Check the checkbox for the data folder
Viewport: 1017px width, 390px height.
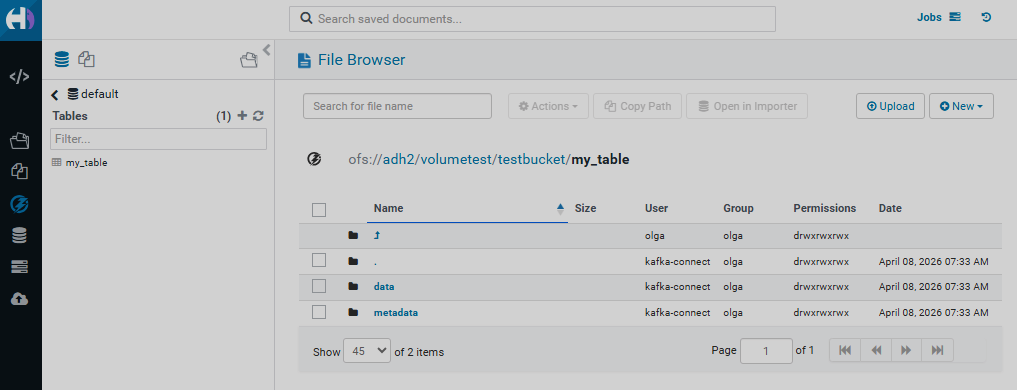[318, 286]
